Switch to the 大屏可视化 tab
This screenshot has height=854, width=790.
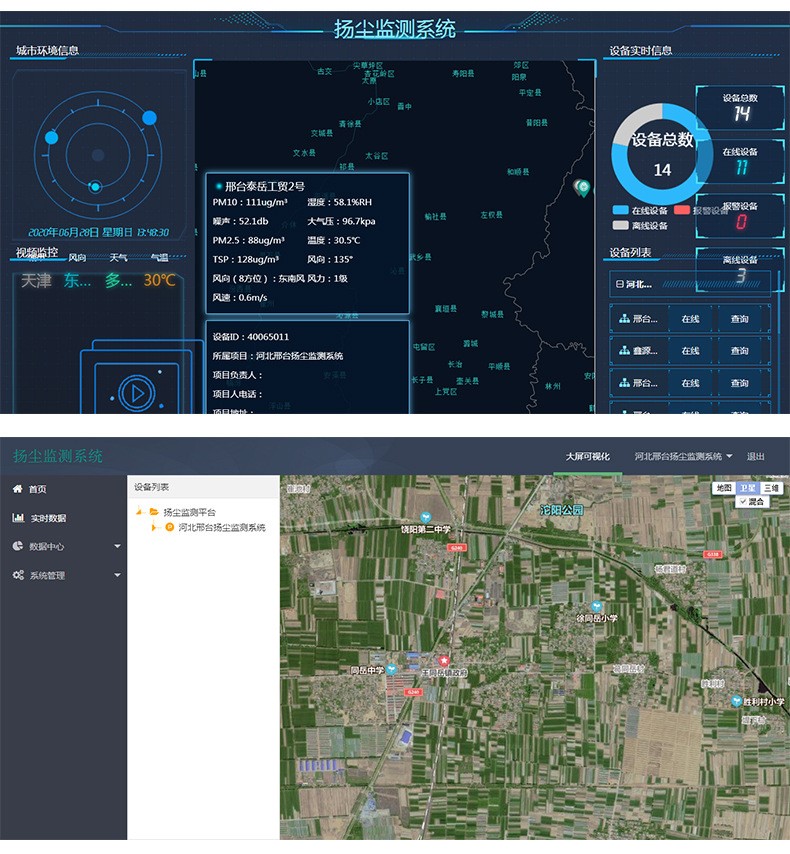(587, 456)
